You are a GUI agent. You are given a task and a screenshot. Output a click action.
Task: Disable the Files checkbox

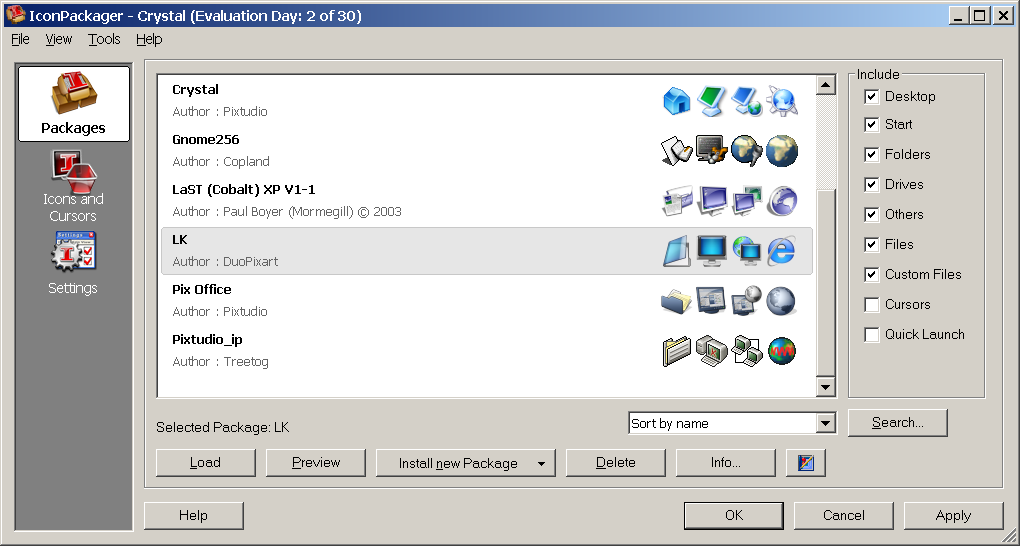pyautogui.click(x=872, y=244)
